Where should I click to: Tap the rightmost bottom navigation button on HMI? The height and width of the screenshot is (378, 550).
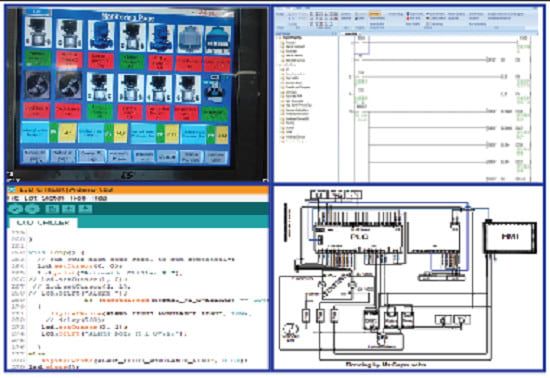point(215,157)
